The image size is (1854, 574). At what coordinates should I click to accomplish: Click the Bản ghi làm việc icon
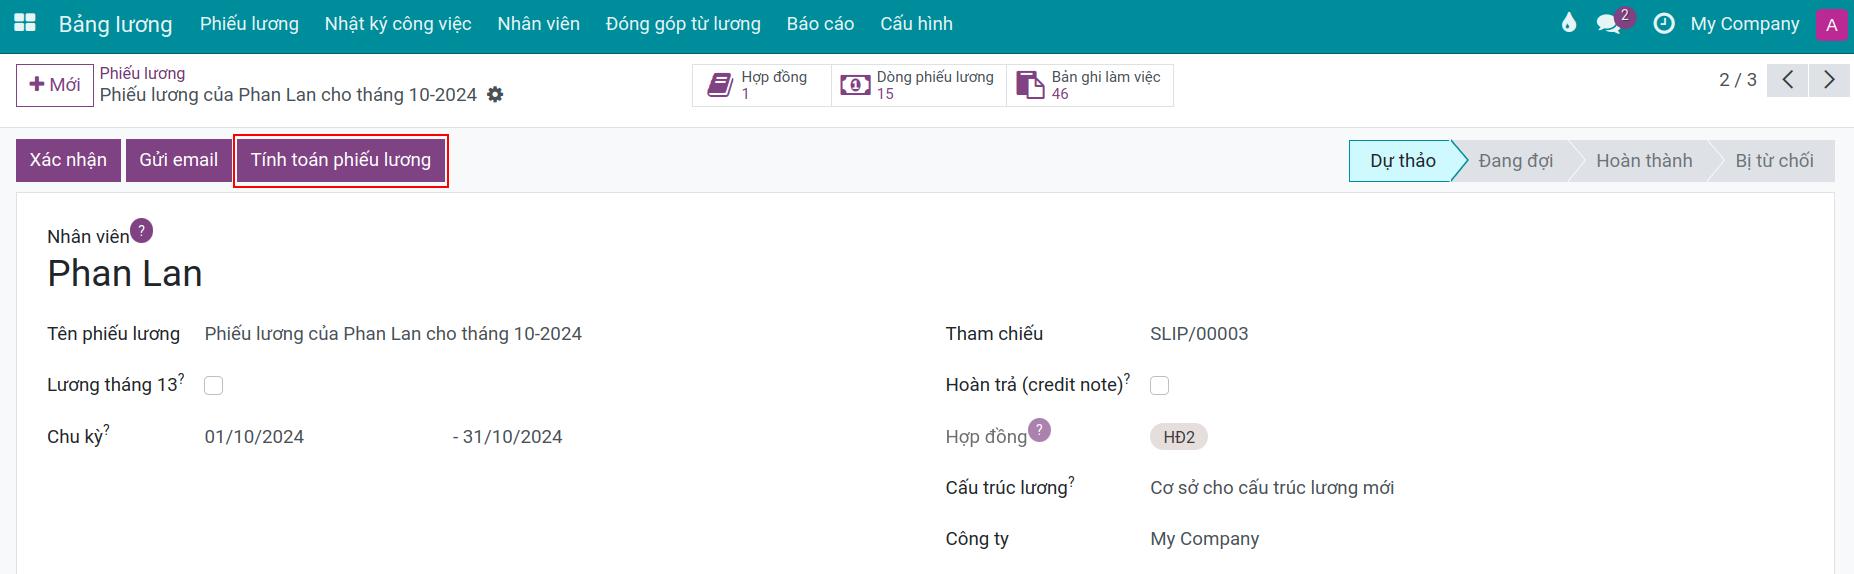1030,85
